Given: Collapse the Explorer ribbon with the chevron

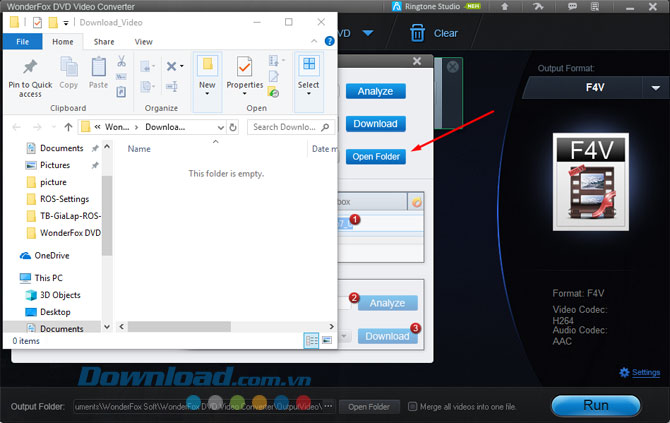Looking at the screenshot, I should tap(314, 41).
